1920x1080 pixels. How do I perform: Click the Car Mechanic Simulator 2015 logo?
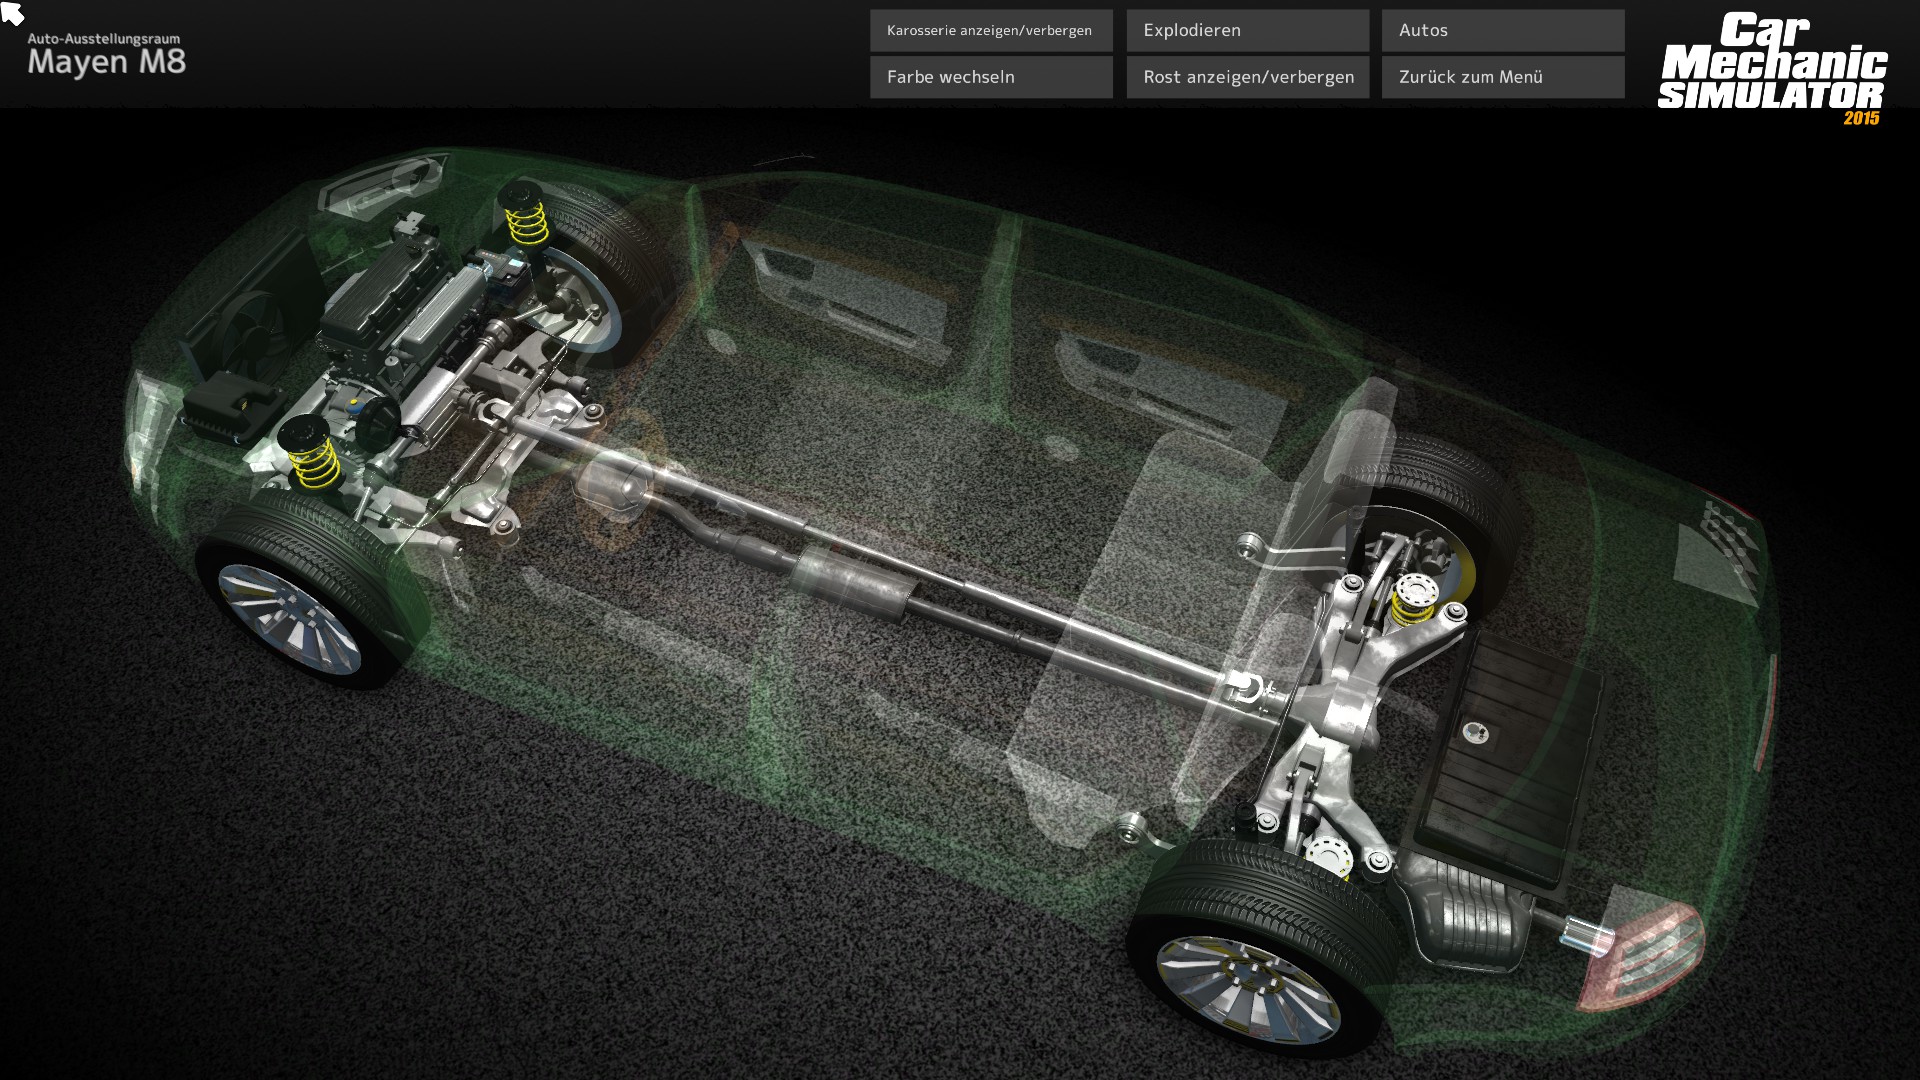click(x=1772, y=66)
